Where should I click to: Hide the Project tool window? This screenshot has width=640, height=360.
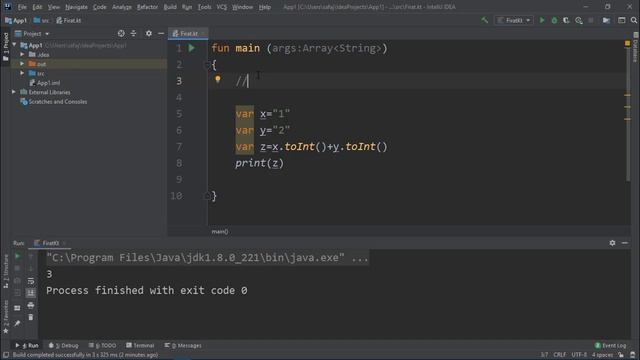[161, 33]
